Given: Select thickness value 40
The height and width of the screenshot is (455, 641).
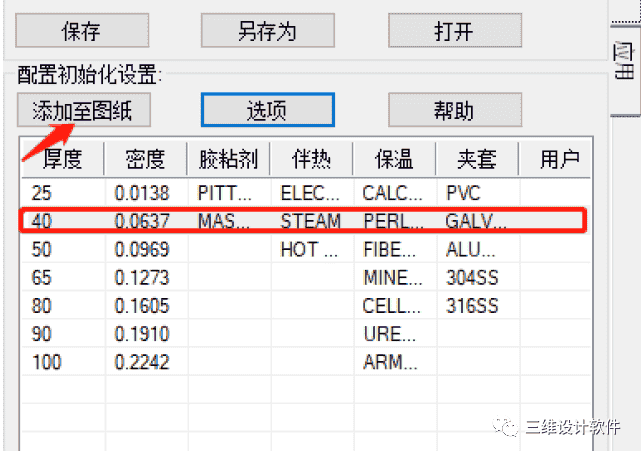Looking at the screenshot, I should (x=42, y=221).
